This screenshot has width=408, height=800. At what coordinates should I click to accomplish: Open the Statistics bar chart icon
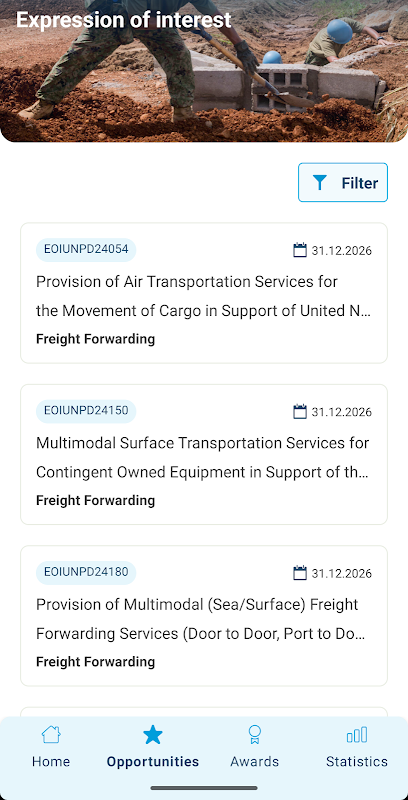356,735
